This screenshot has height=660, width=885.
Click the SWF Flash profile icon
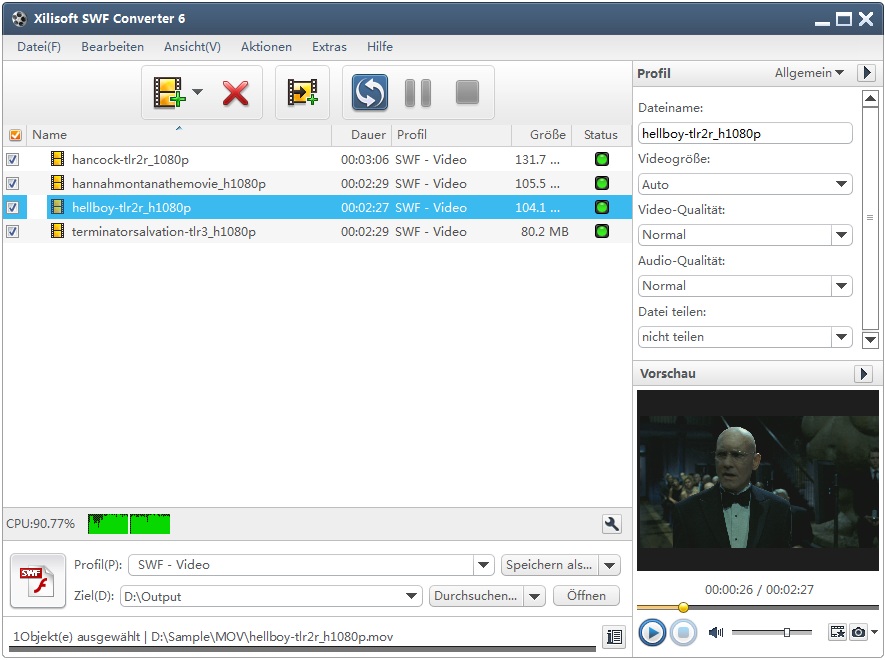coord(38,581)
